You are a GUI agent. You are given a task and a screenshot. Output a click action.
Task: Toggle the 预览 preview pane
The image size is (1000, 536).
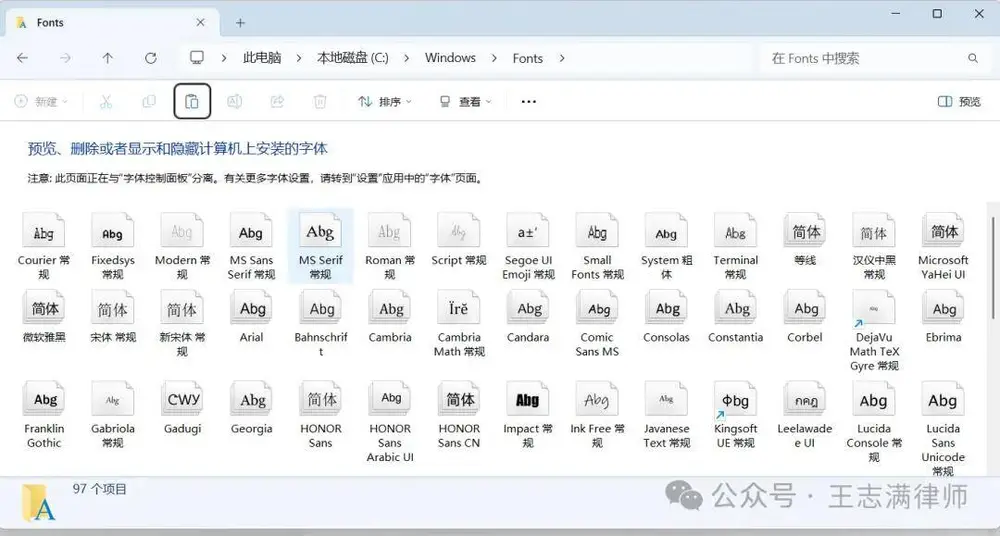960,101
